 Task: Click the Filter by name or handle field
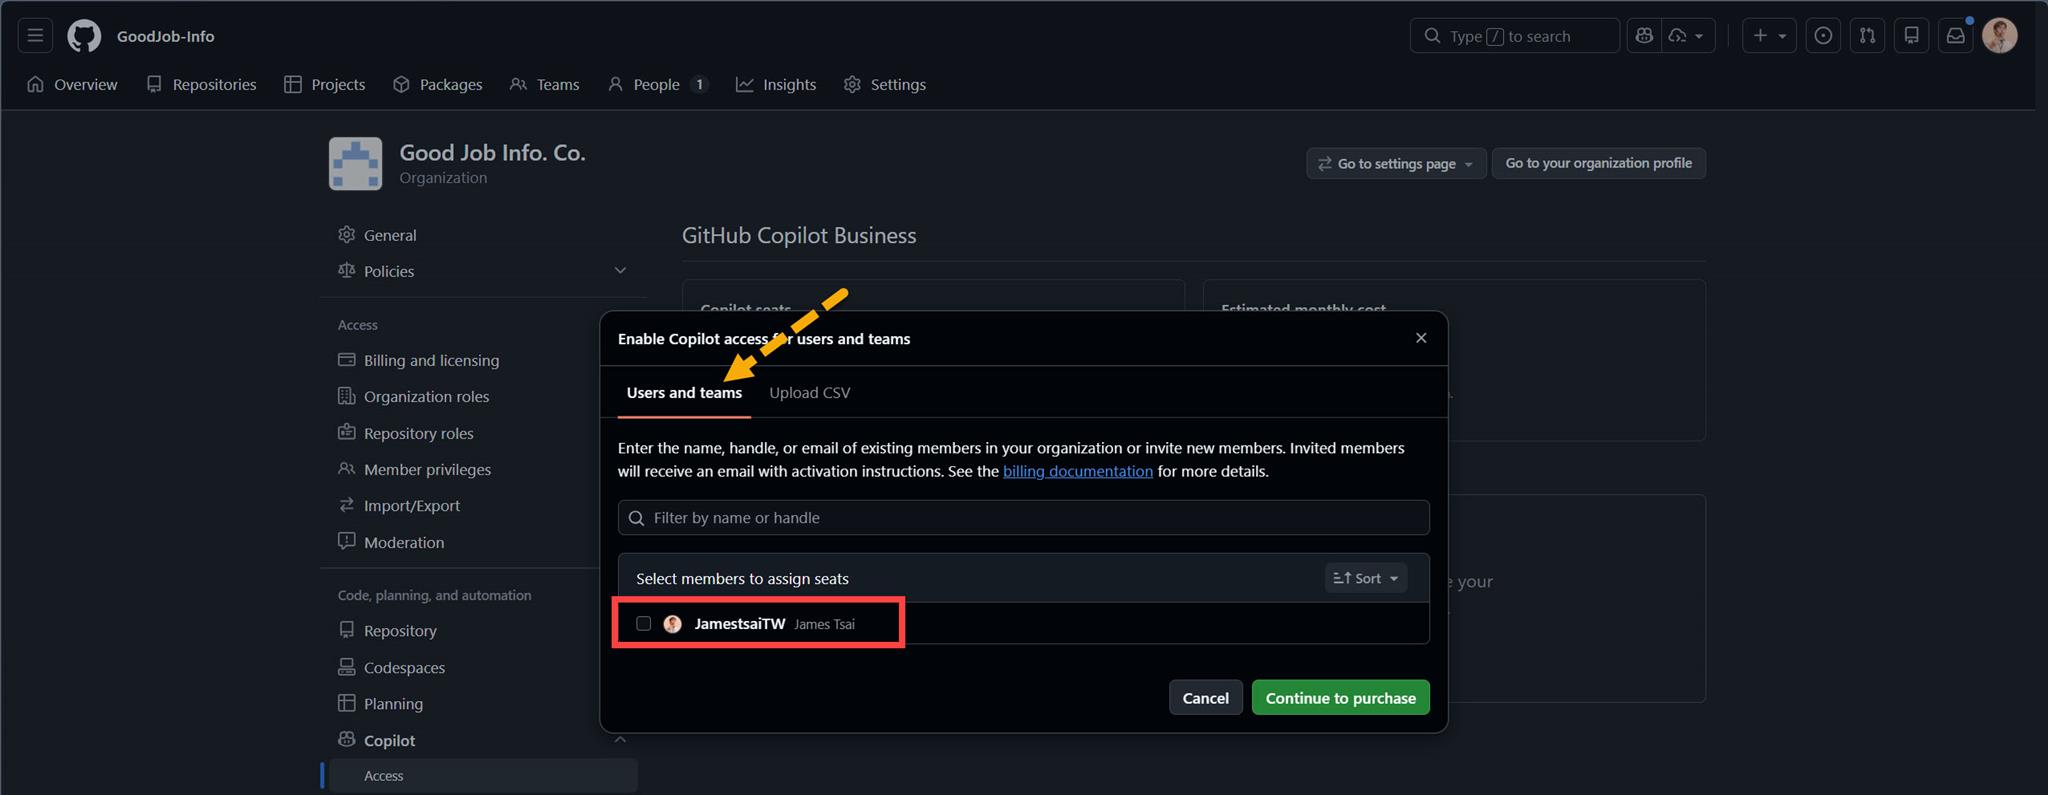tap(1023, 518)
